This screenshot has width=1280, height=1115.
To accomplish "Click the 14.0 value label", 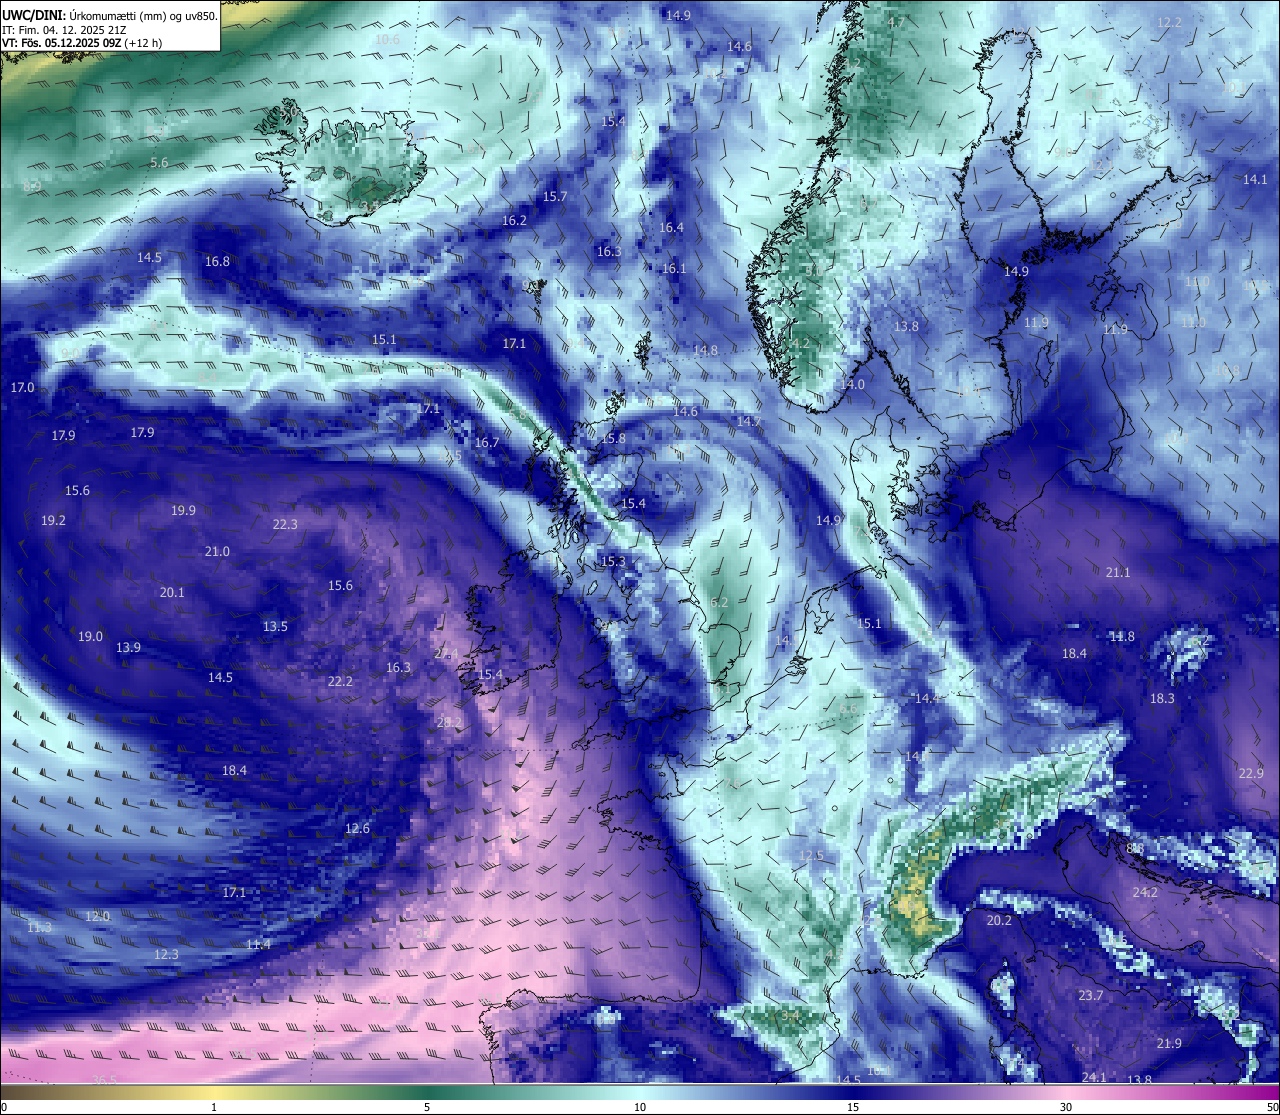I will [x=852, y=384].
